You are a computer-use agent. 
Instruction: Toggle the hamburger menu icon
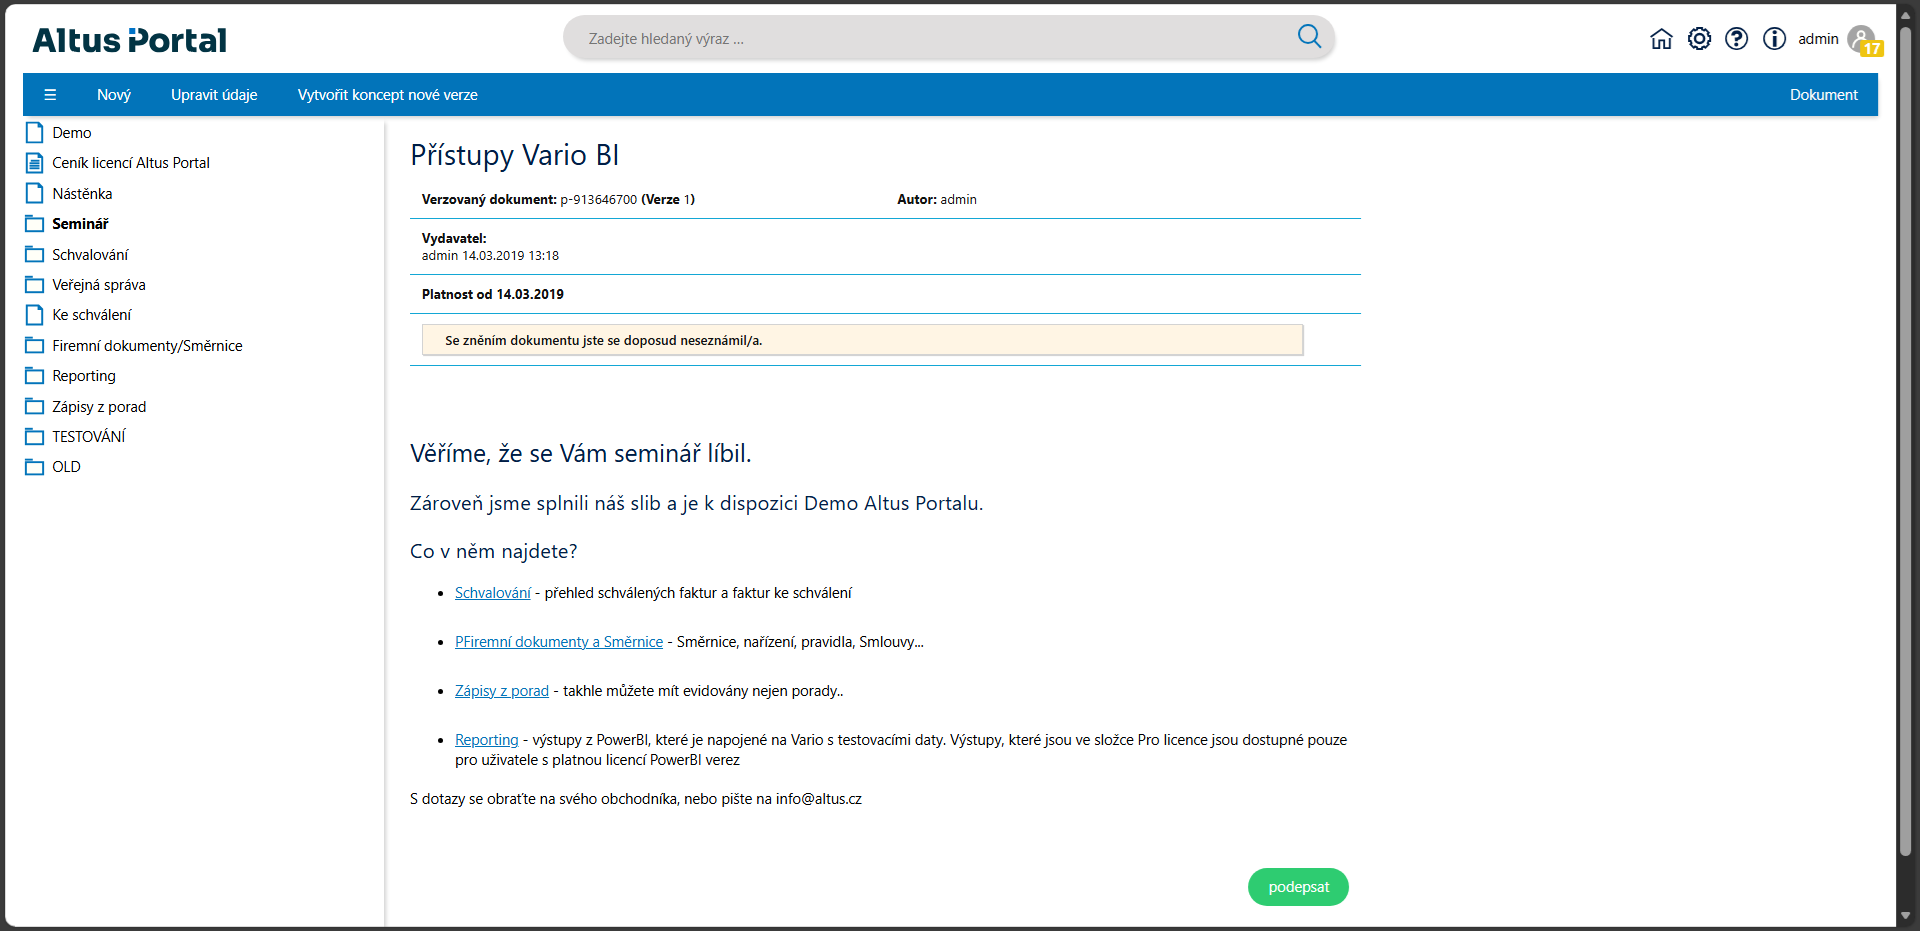point(50,95)
